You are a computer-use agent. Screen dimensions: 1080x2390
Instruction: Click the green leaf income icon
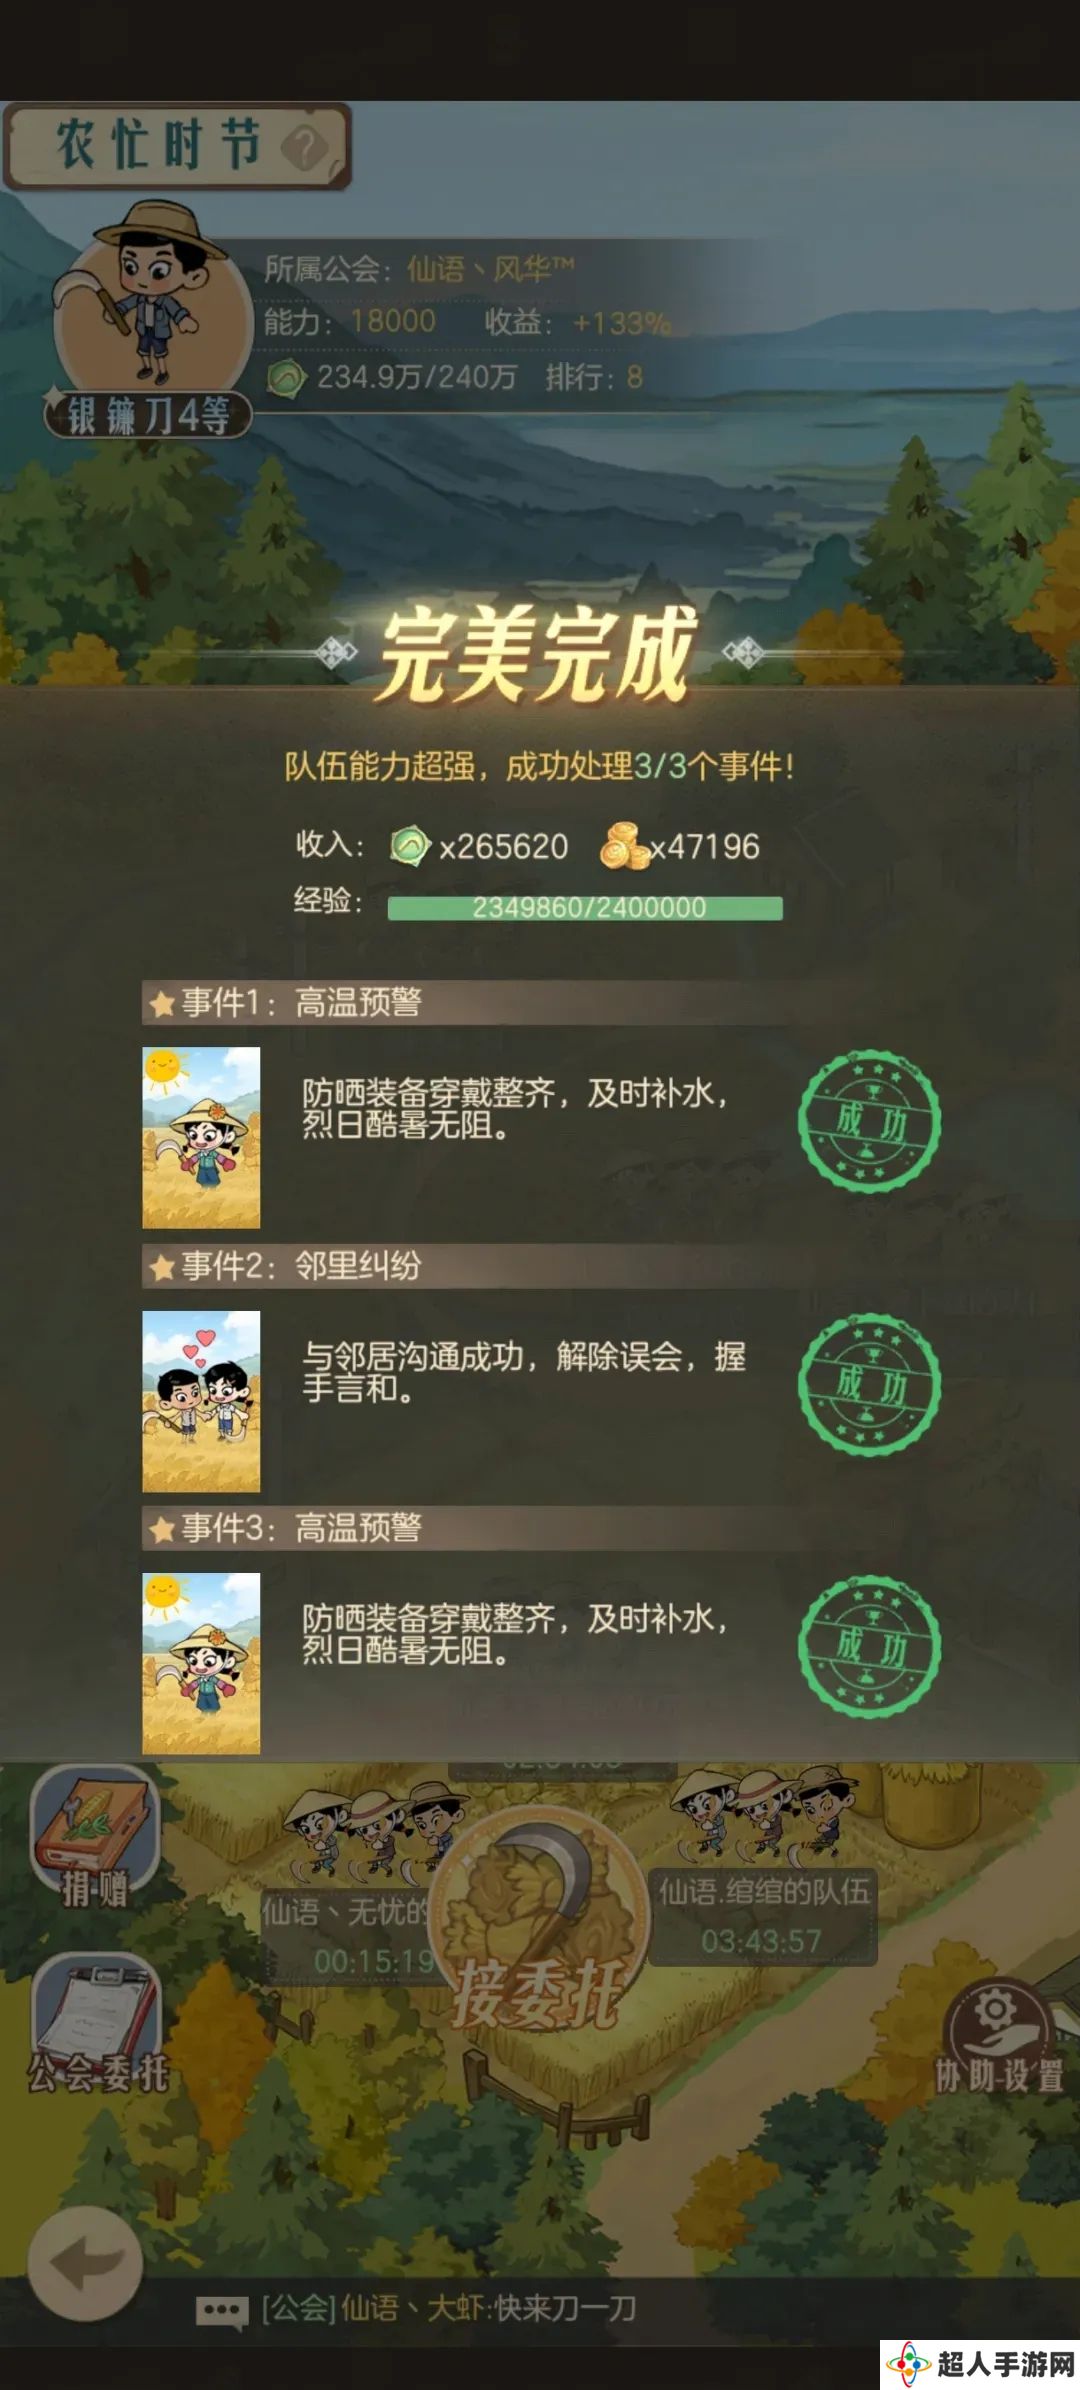(409, 846)
